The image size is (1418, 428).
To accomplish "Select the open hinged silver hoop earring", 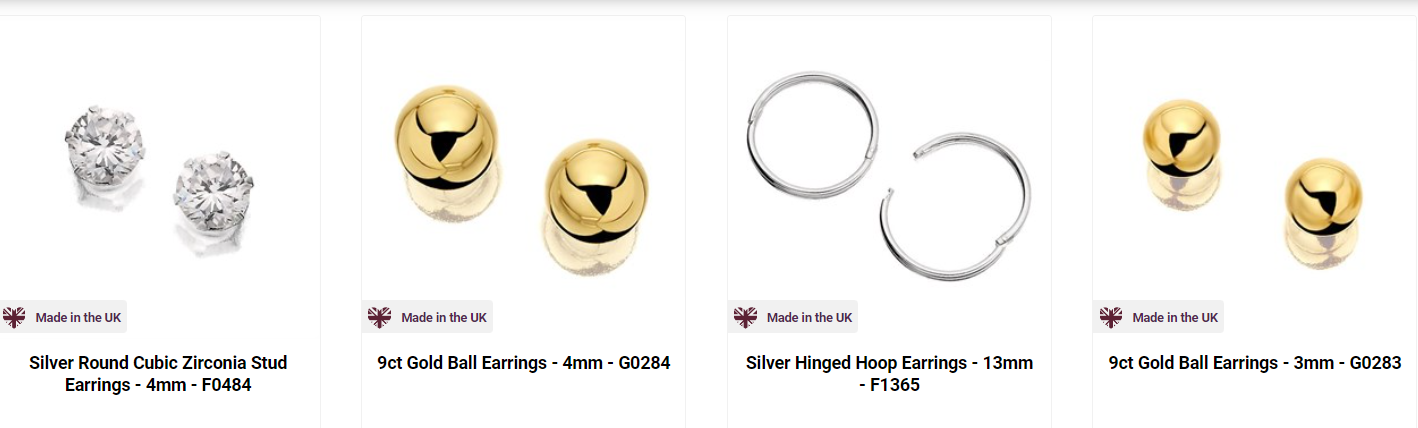I will [x=955, y=206].
